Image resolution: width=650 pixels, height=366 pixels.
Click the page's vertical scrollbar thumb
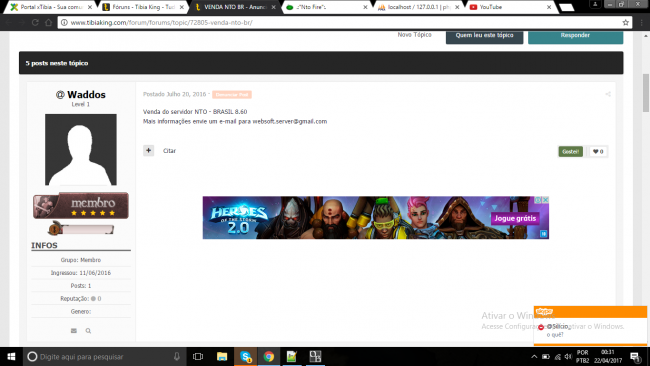click(x=646, y=93)
